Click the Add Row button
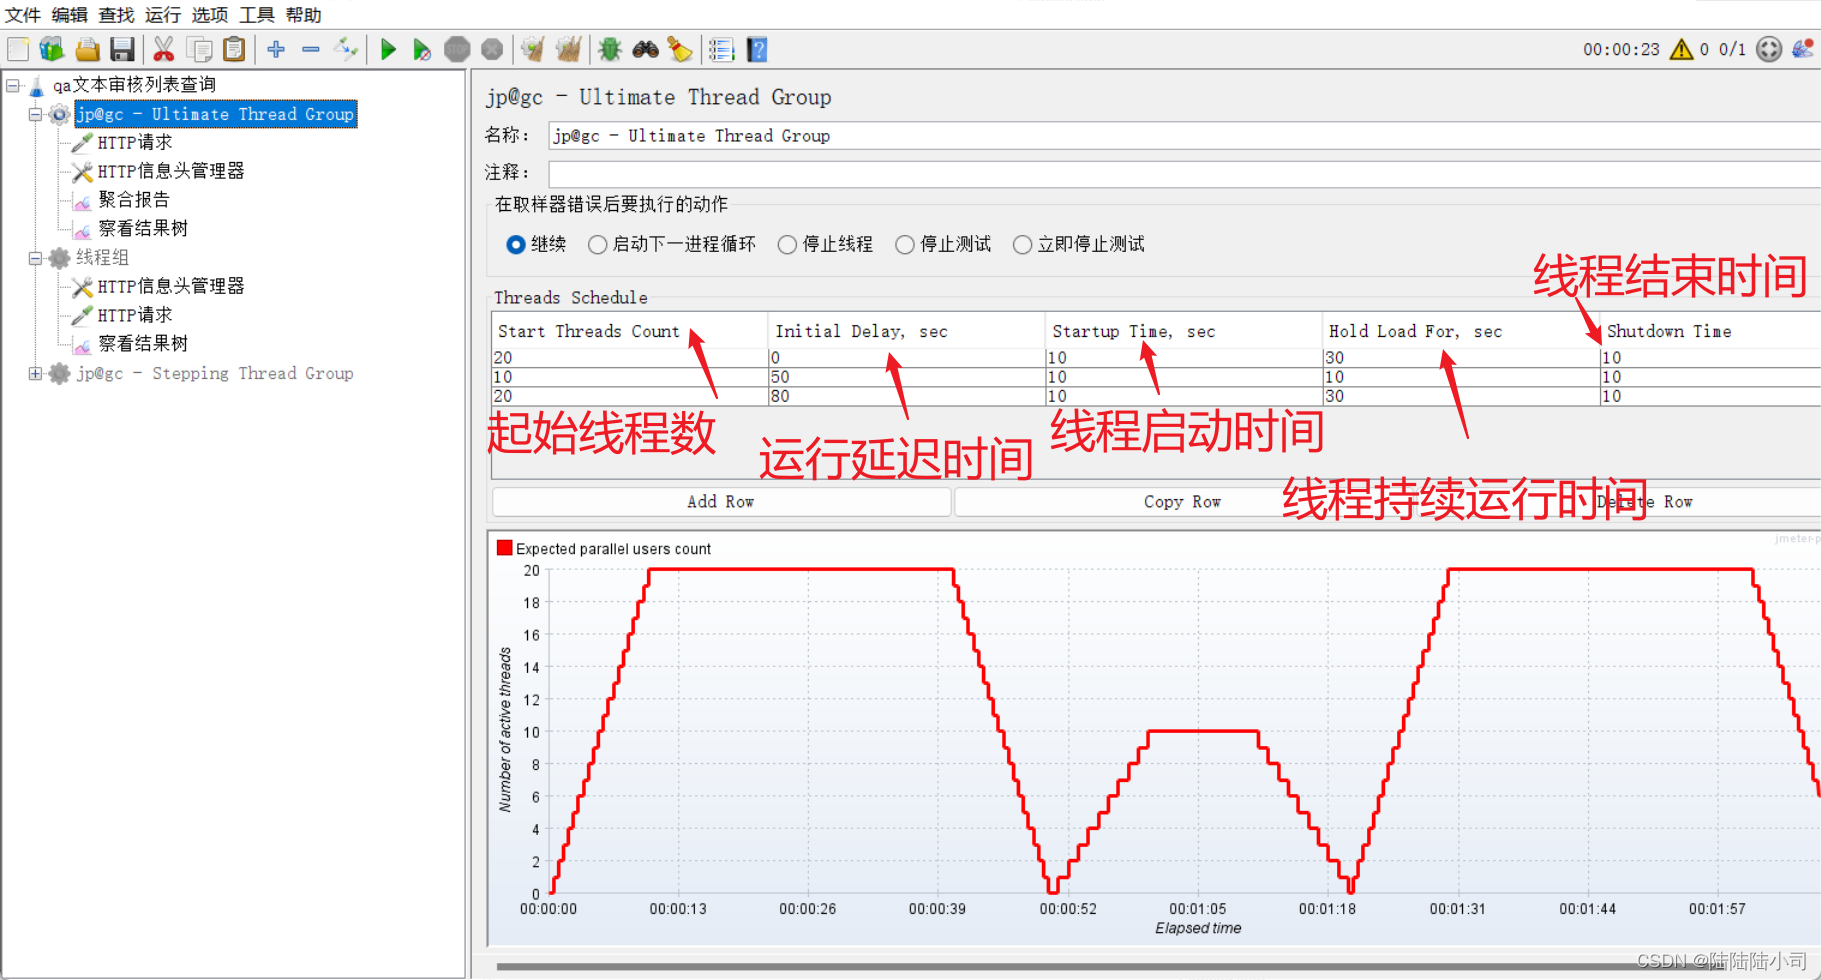 click(x=720, y=501)
